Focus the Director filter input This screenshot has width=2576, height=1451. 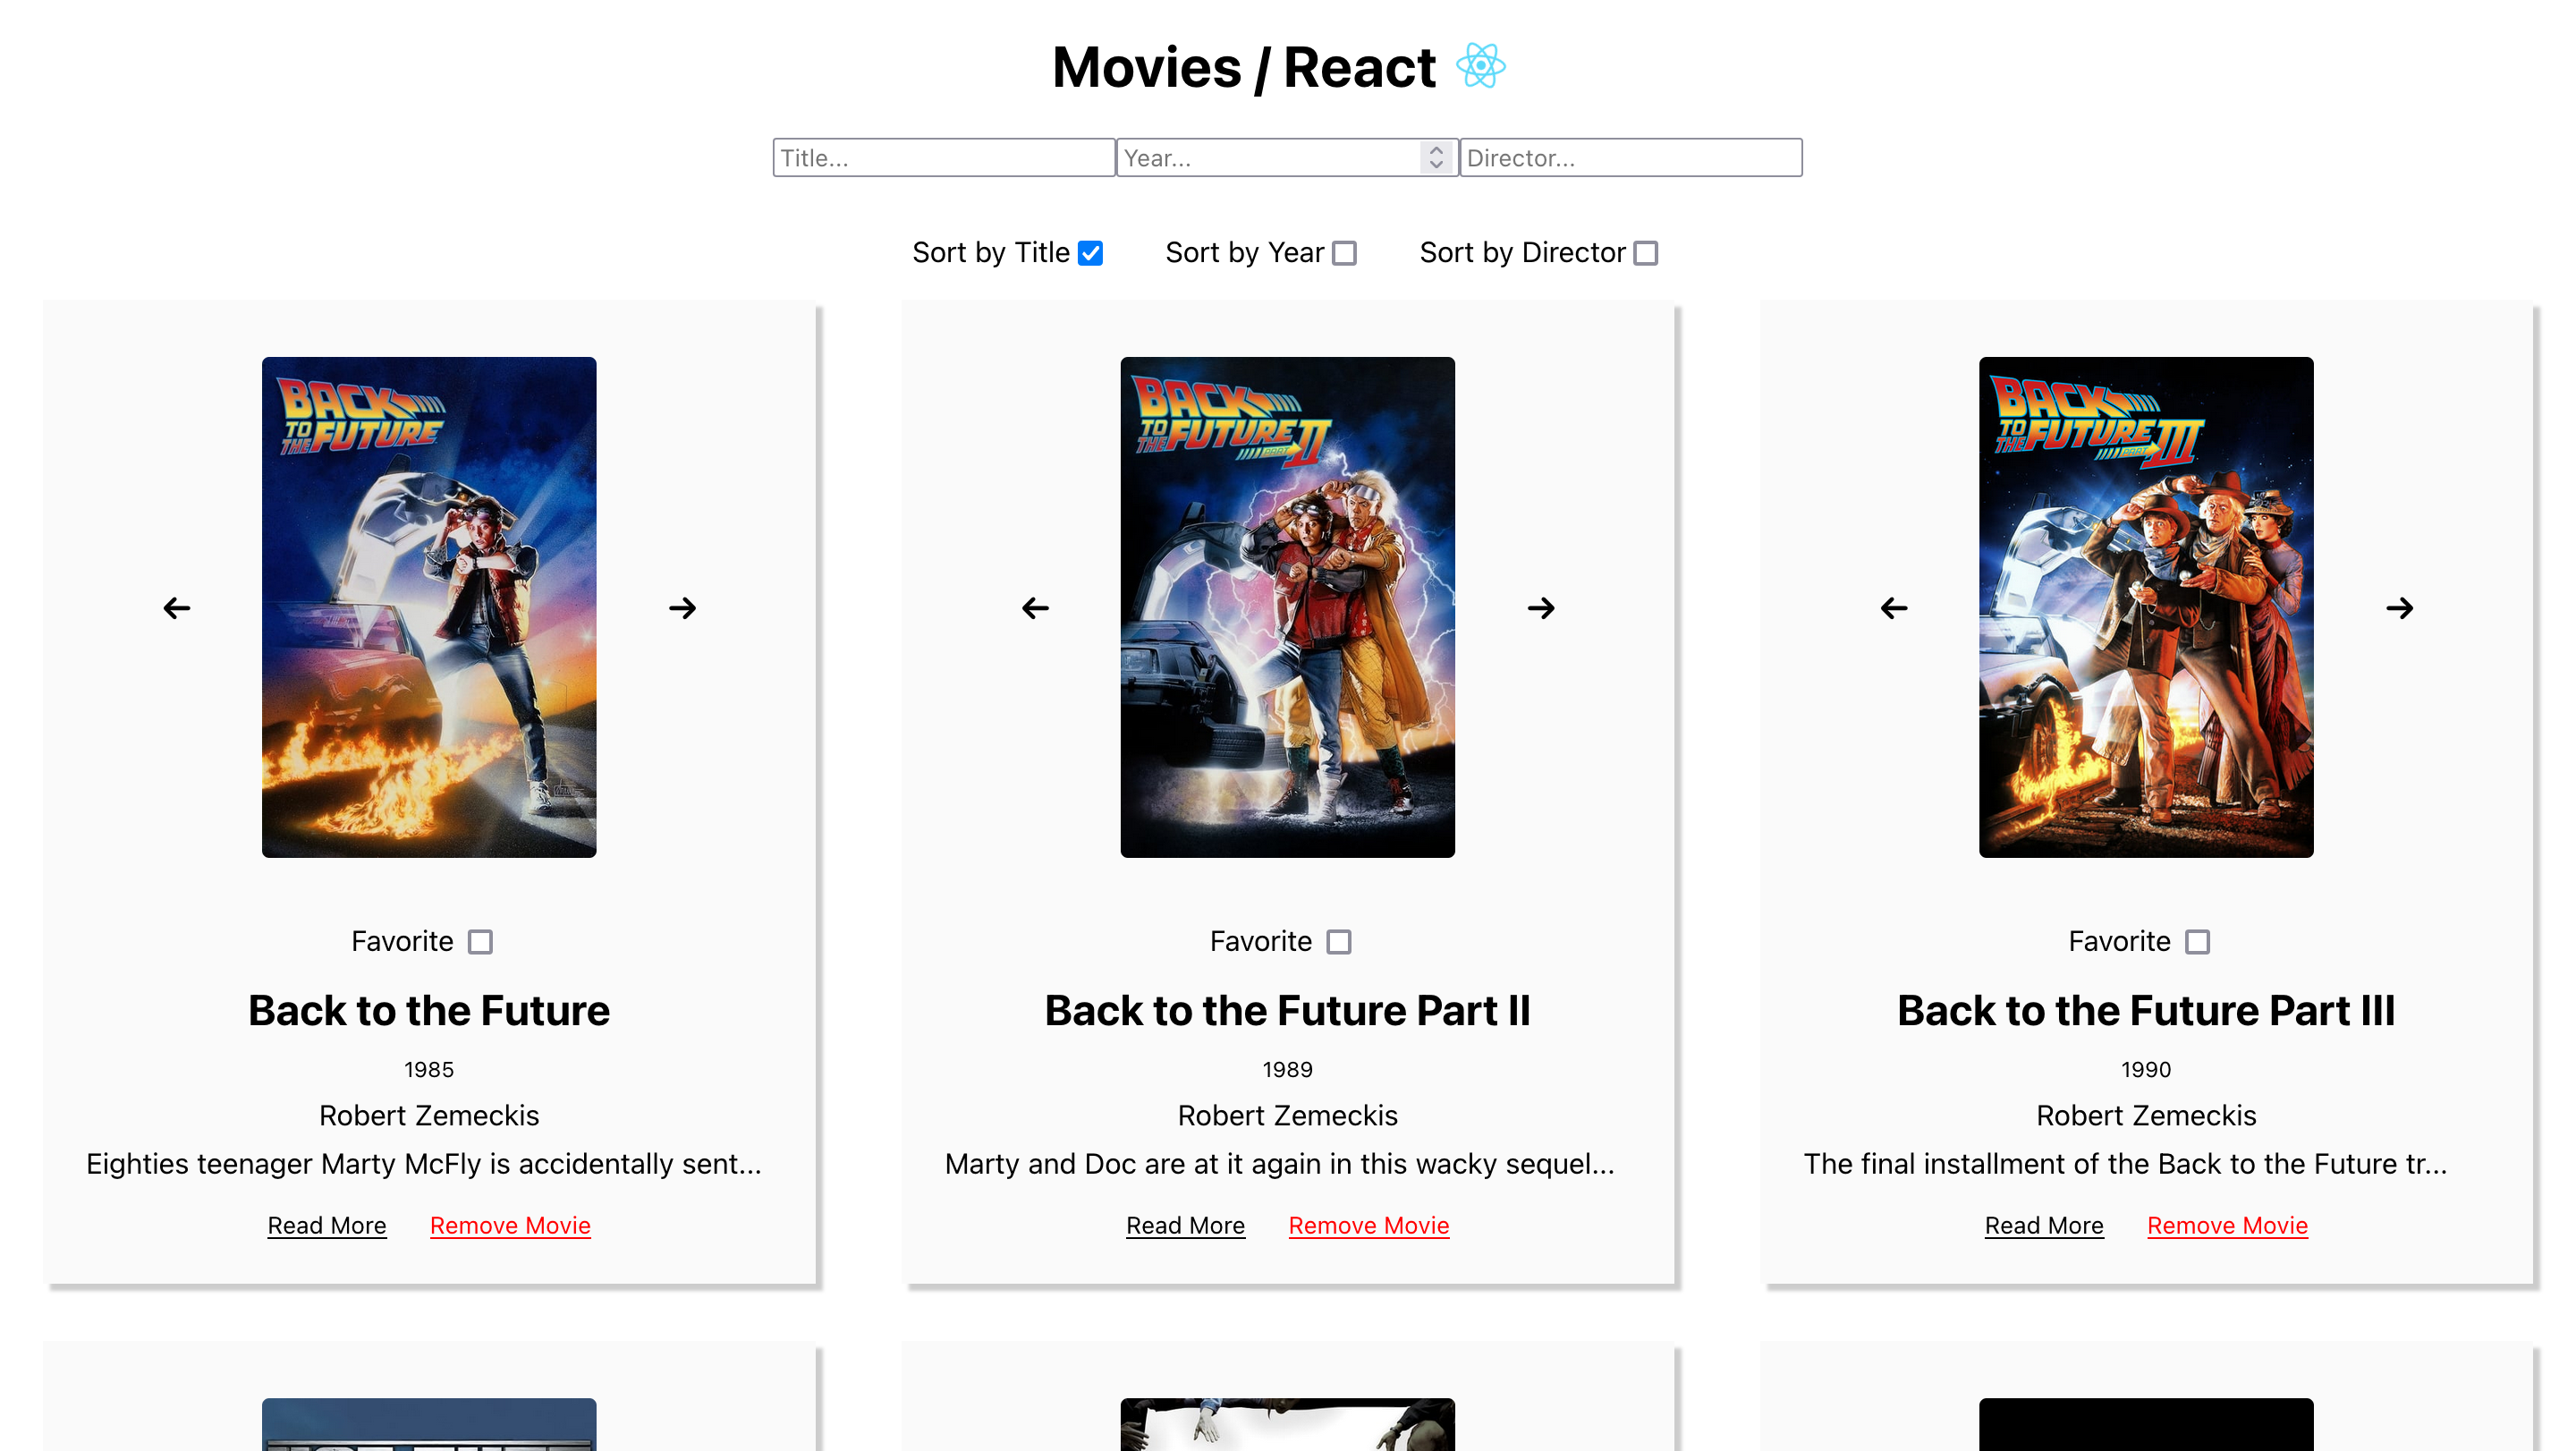click(1630, 158)
